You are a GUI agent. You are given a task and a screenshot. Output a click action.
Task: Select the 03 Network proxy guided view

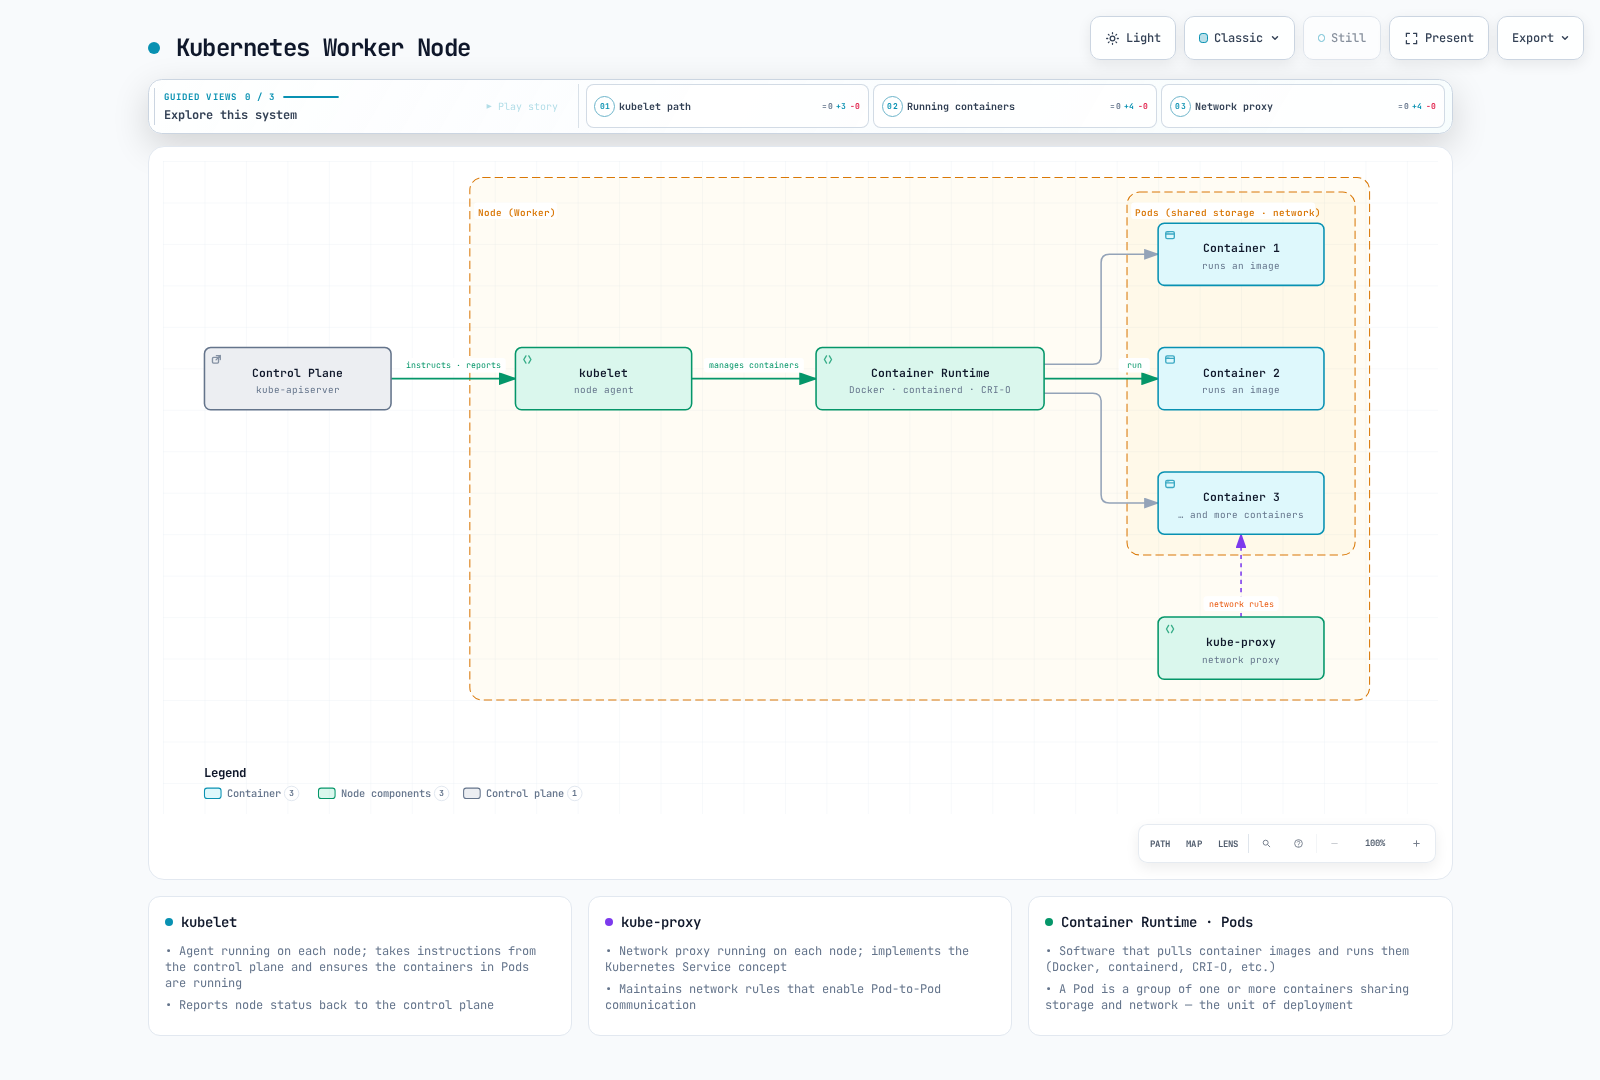(1303, 106)
